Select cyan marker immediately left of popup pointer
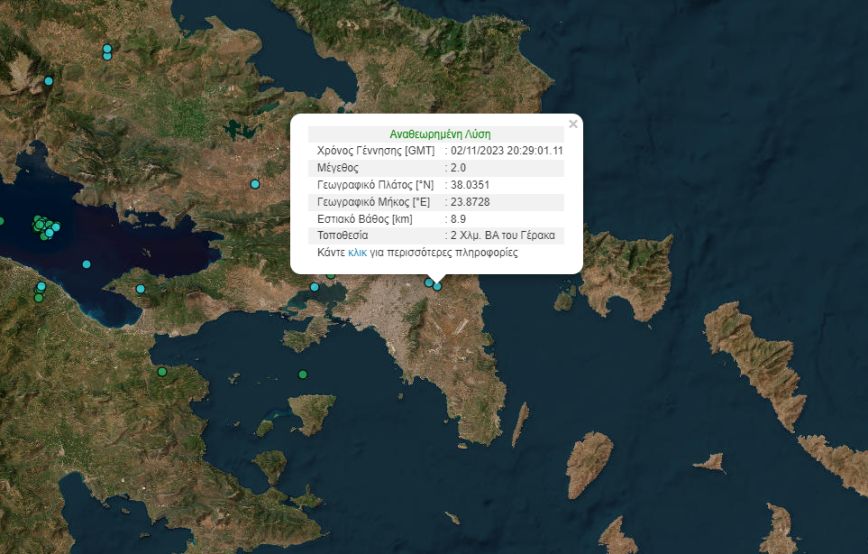 point(429,283)
